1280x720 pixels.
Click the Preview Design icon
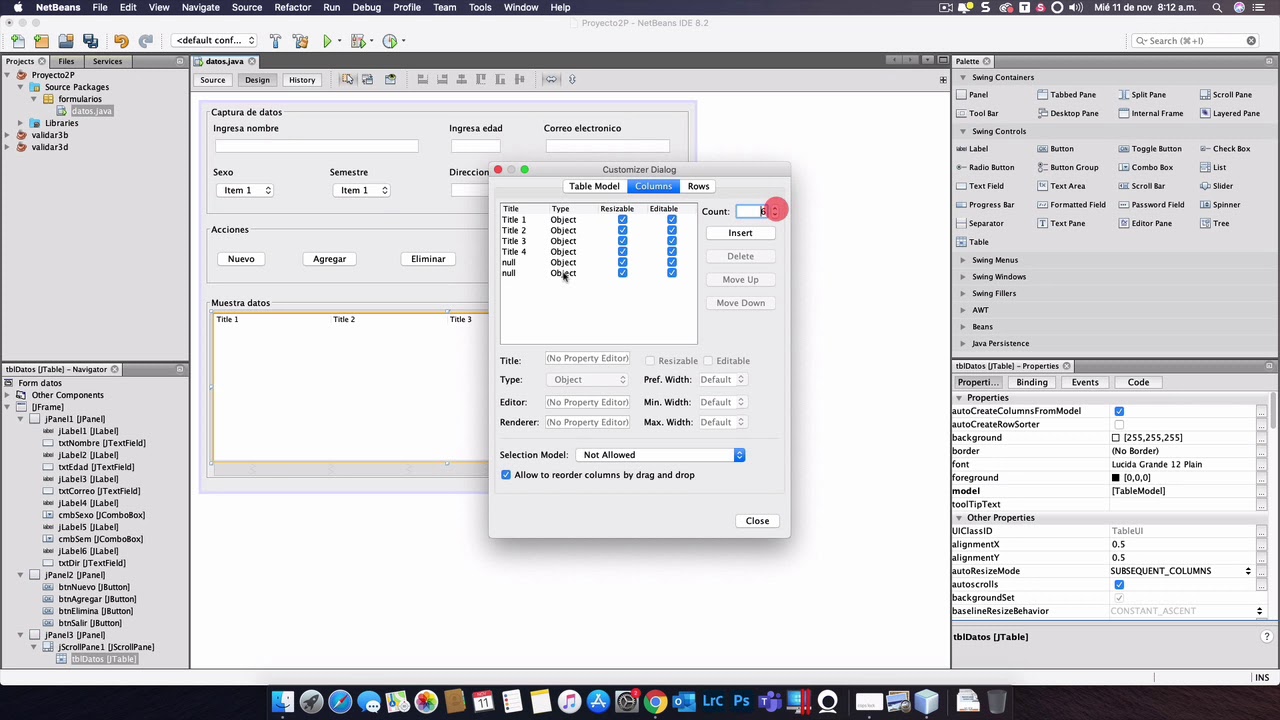click(390, 79)
